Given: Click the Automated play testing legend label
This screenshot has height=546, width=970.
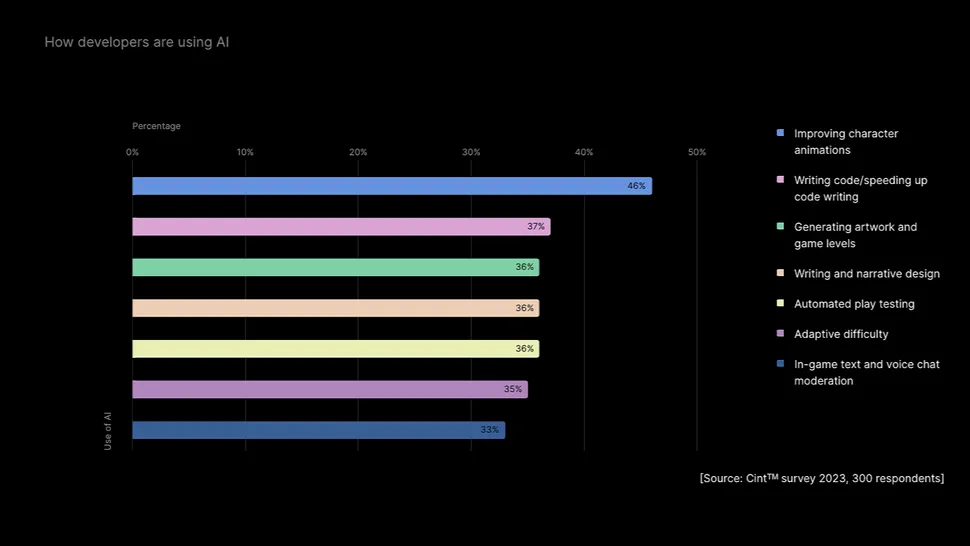Looking at the screenshot, I should pyautogui.click(x=854, y=304).
